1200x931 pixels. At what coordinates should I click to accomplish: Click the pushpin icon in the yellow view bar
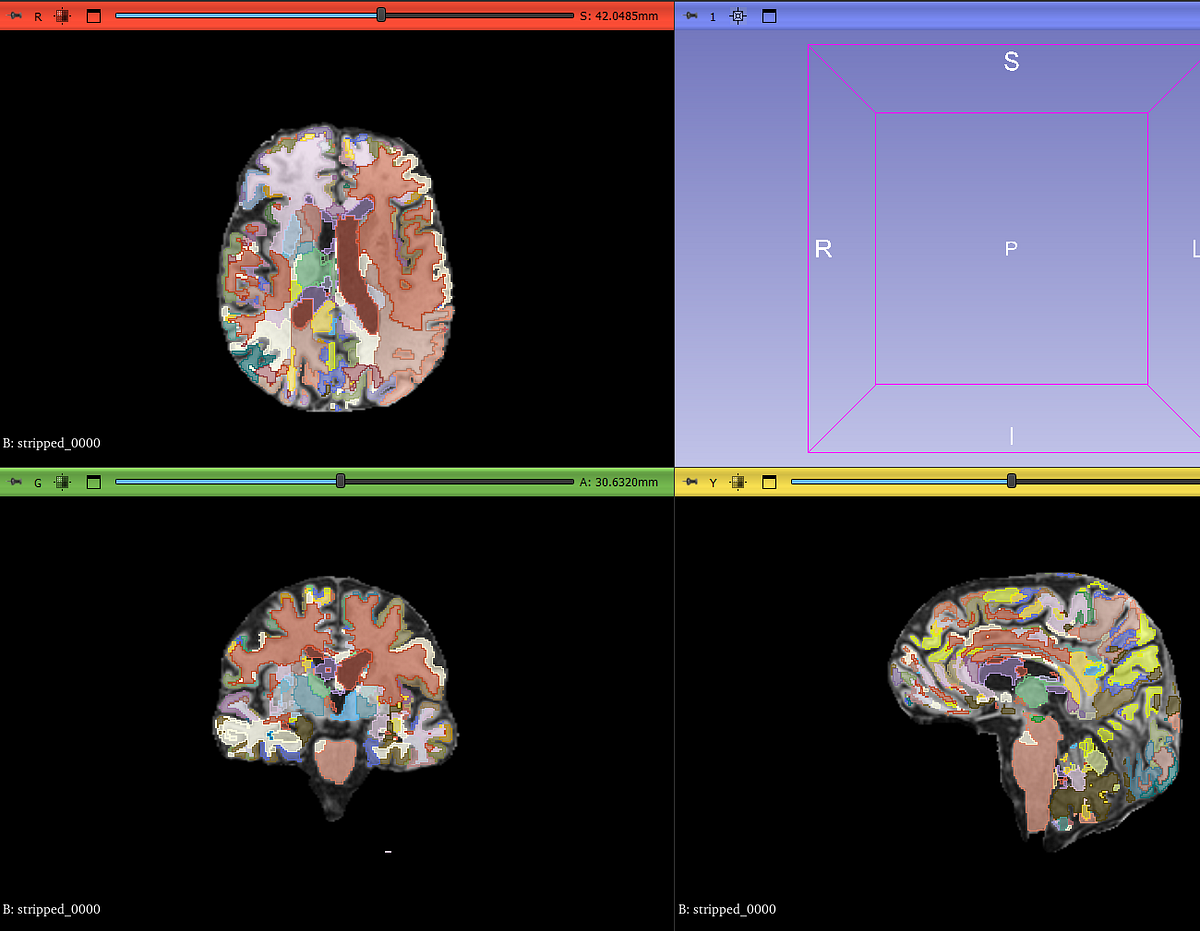click(x=689, y=481)
